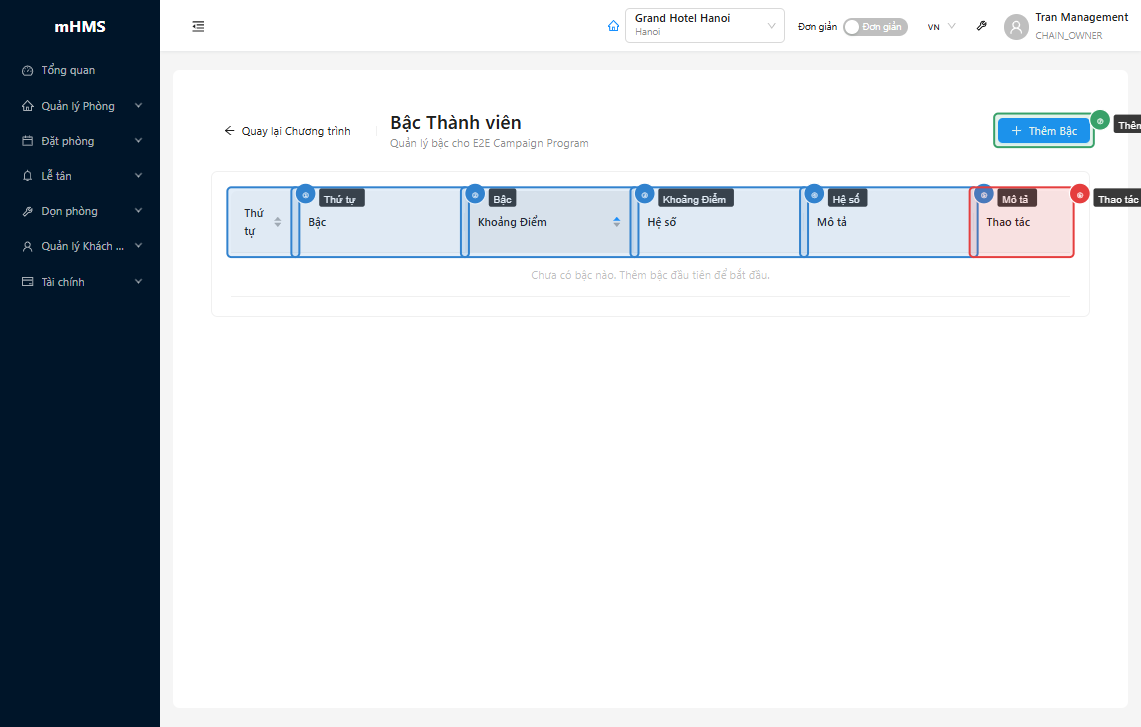Open the Quản lý Khách menu item
Viewport: 1141px width, 727px height.
(x=80, y=246)
